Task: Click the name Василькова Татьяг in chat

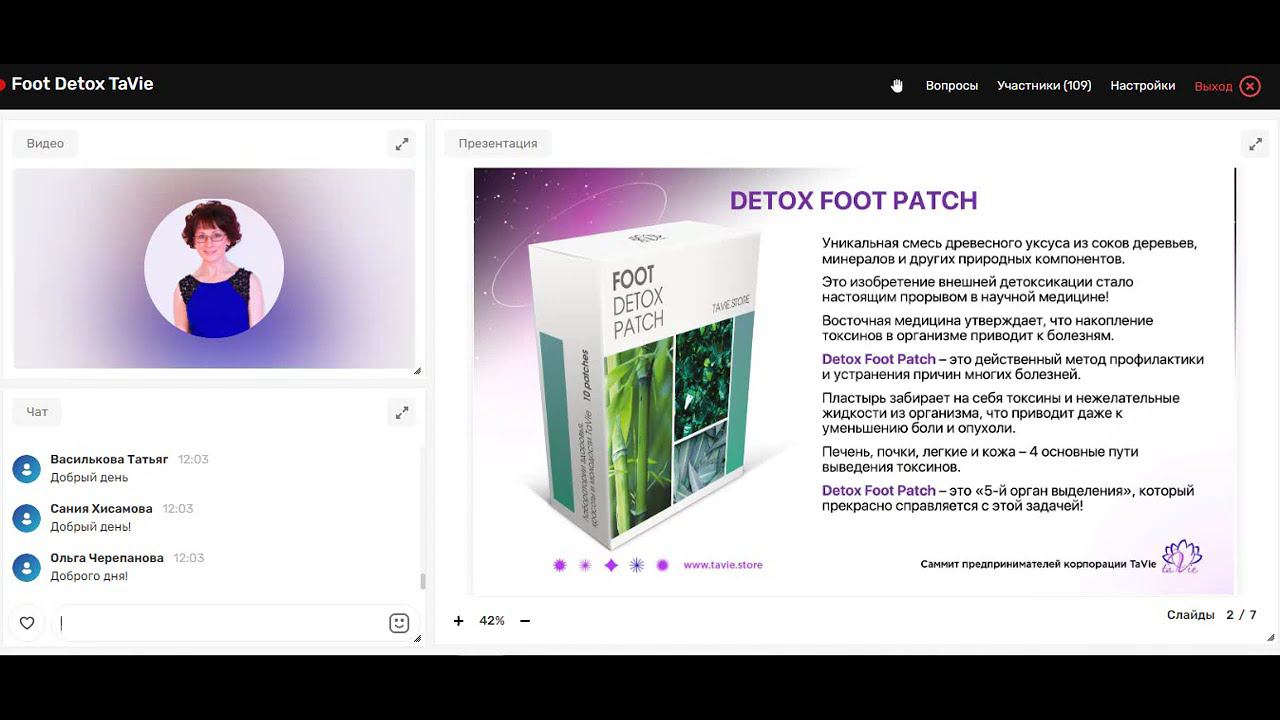Action: point(109,459)
